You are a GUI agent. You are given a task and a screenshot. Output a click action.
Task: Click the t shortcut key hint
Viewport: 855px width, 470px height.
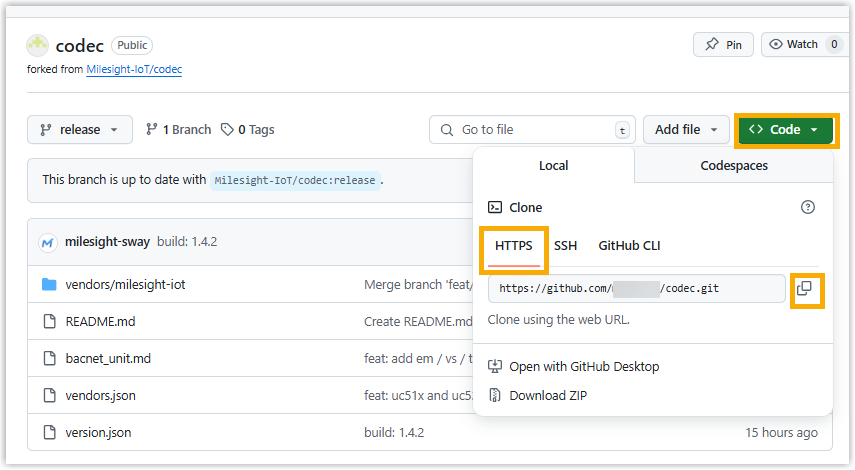(622, 130)
